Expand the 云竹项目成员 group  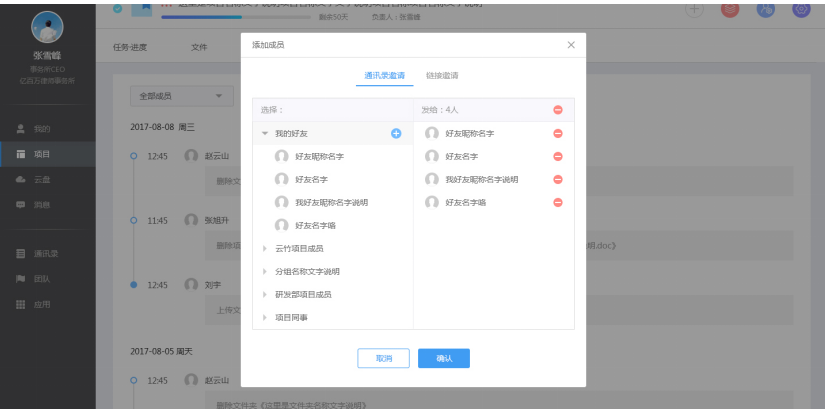coord(265,248)
